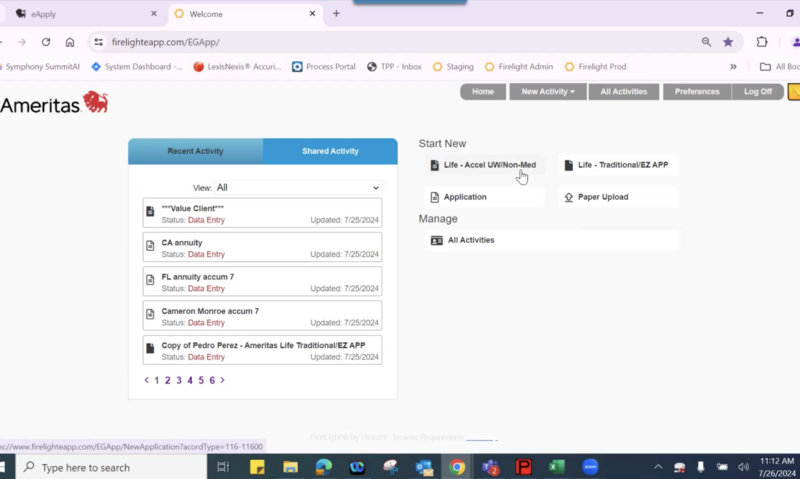Image resolution: width=800 pixels, height=479 pixels.
Task: Open All Activities under Manage
Action: coord(552,240)
